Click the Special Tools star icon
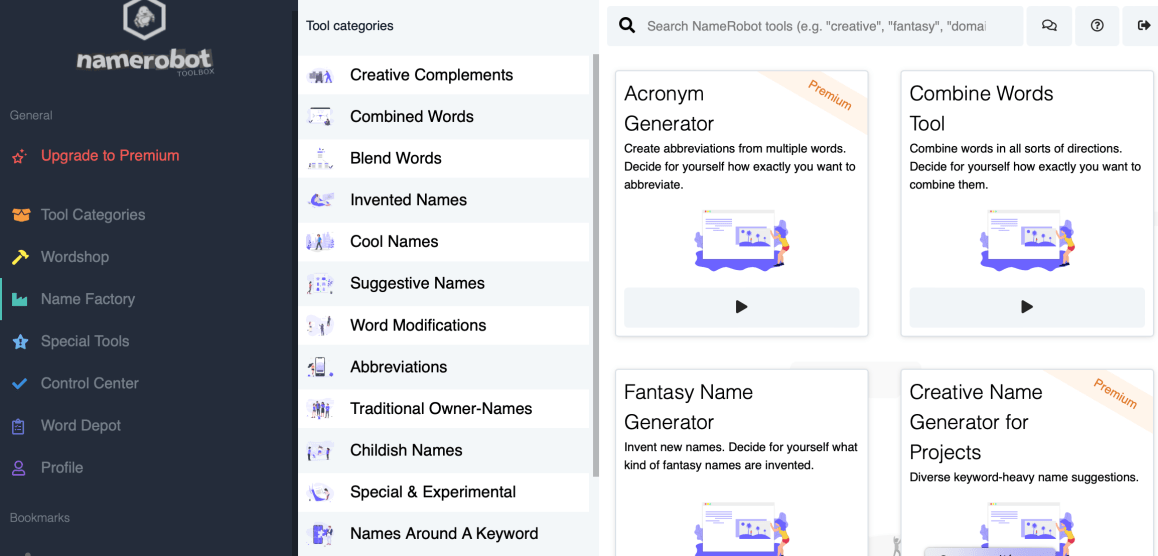Screen dimensions: 1158x556 point(20,341)
